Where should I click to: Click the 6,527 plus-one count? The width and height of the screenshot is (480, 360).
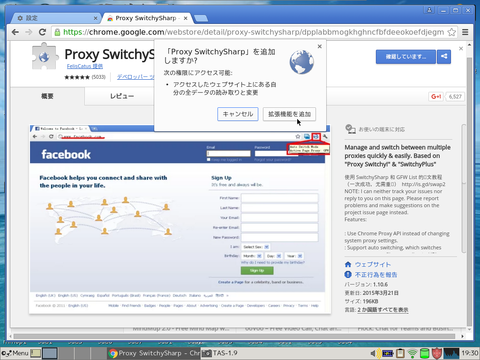(455, 97)
